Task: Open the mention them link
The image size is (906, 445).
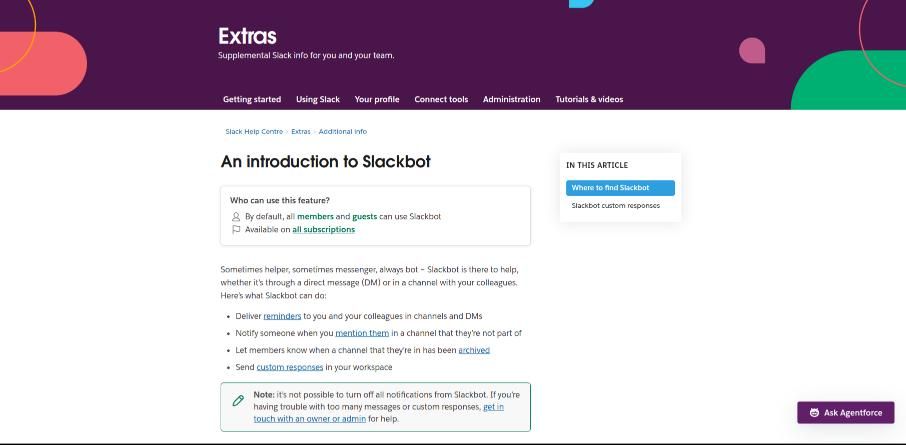Action: 362,333
